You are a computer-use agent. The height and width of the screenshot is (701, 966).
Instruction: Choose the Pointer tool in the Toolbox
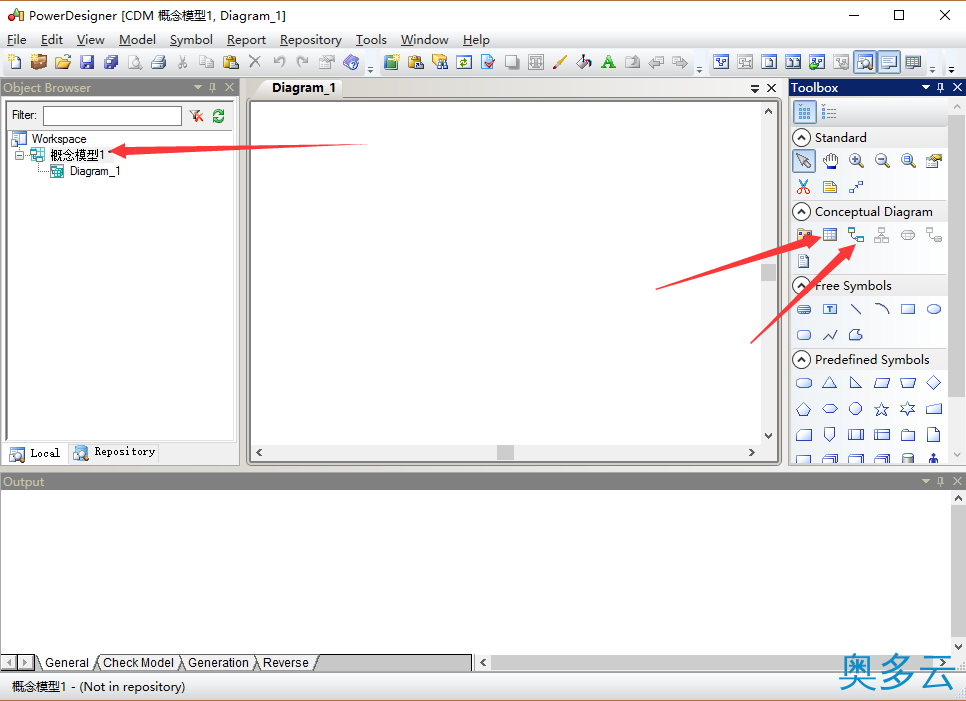(x=804, y=161)
